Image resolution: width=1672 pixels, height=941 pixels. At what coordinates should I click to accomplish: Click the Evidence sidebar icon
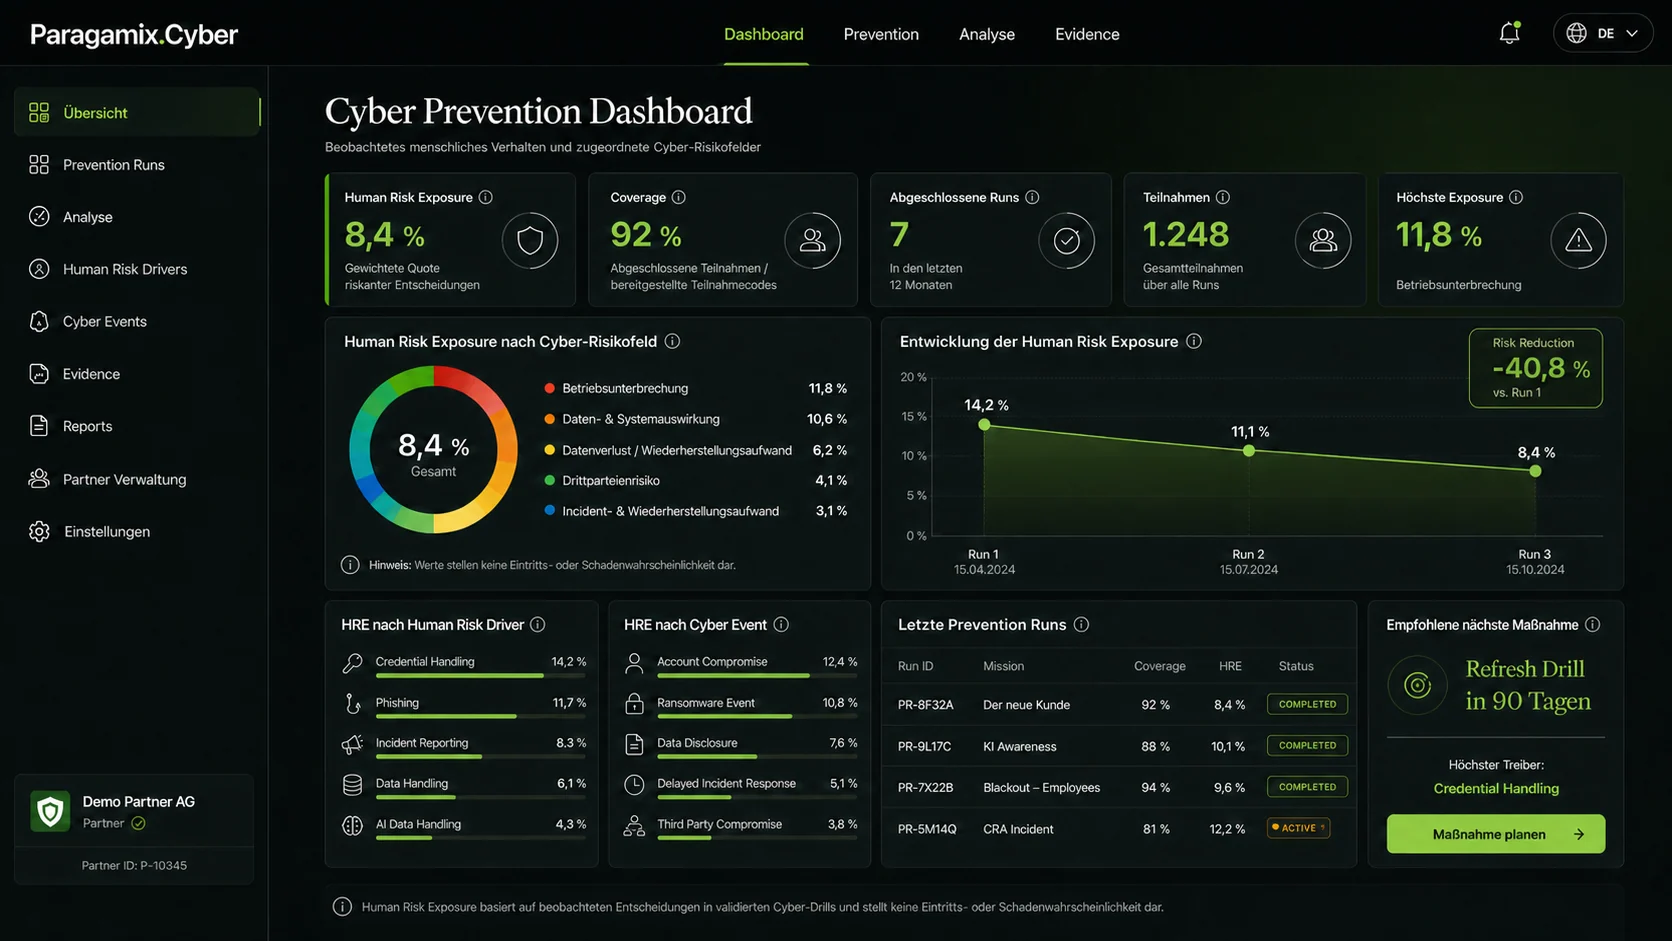pyautogui.click(x=39, y=373)
